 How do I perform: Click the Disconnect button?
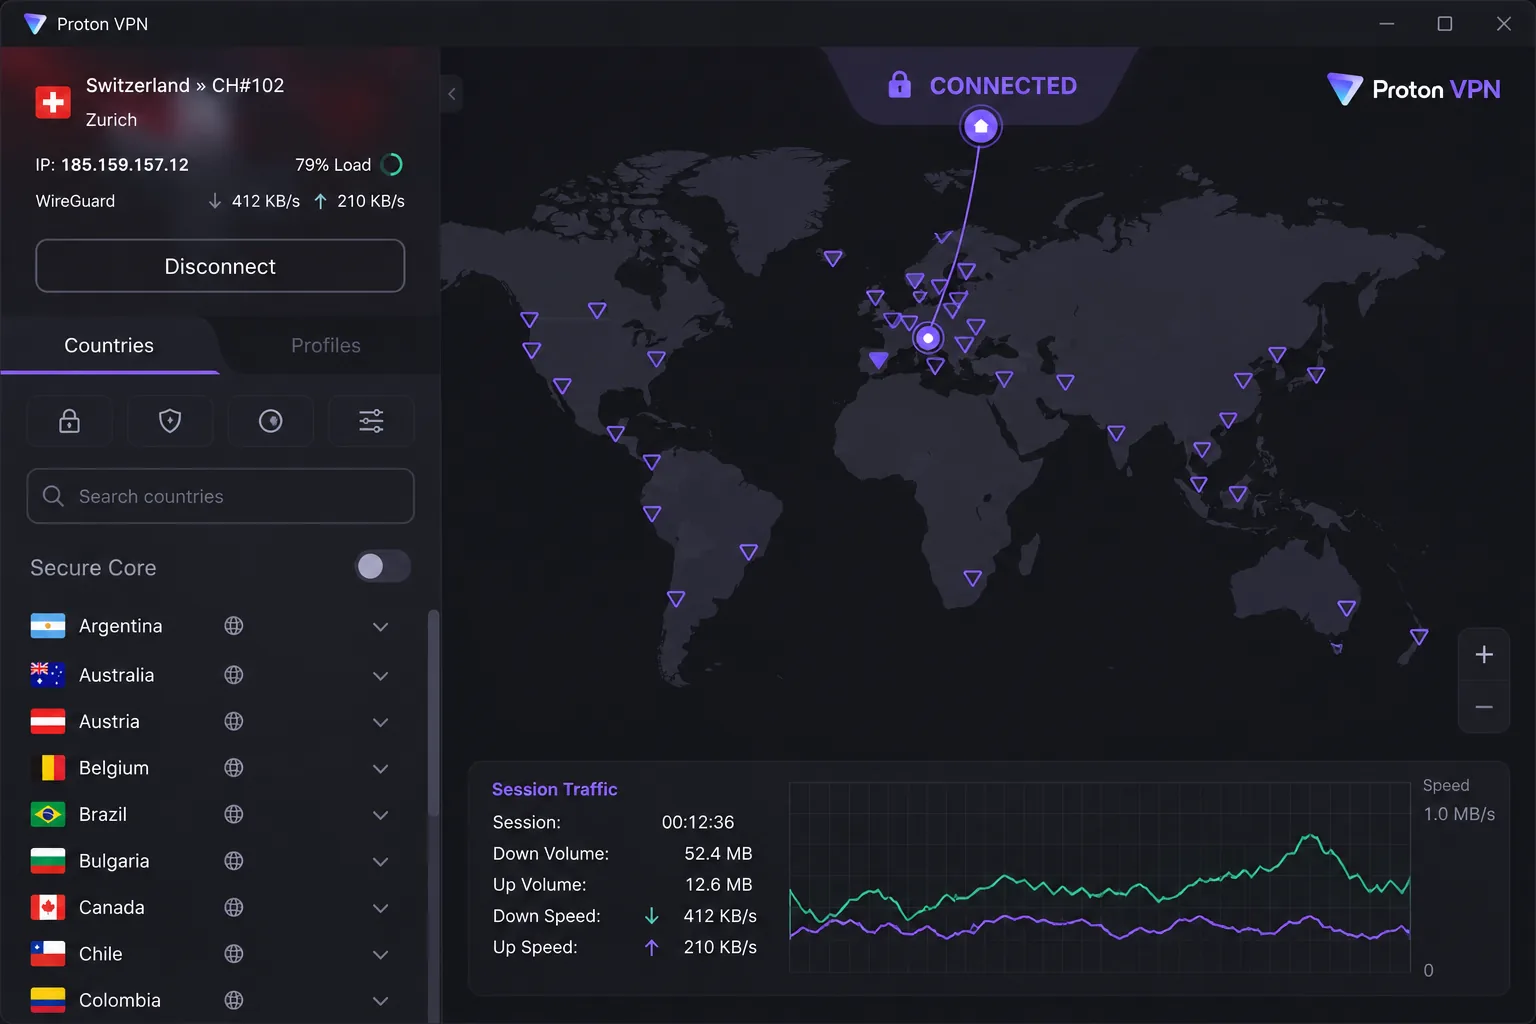[220, 266]
